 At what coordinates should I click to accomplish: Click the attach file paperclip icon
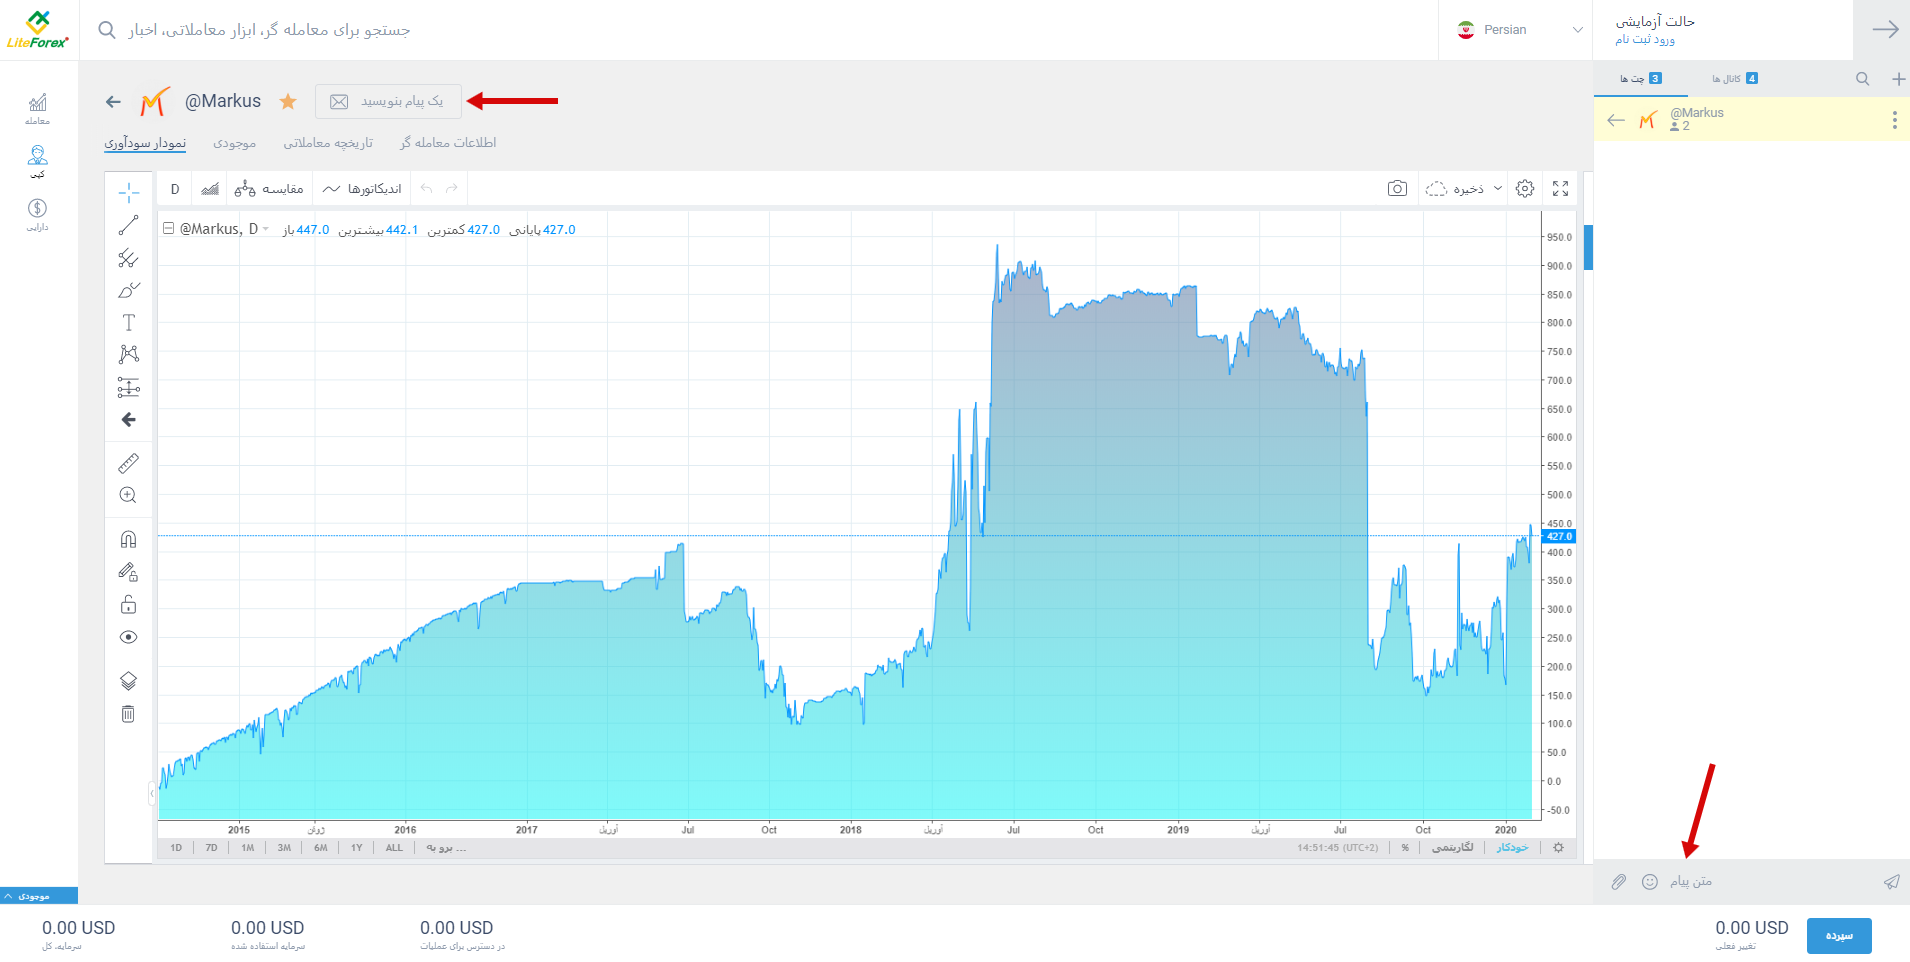click(x=1619, y=881)
